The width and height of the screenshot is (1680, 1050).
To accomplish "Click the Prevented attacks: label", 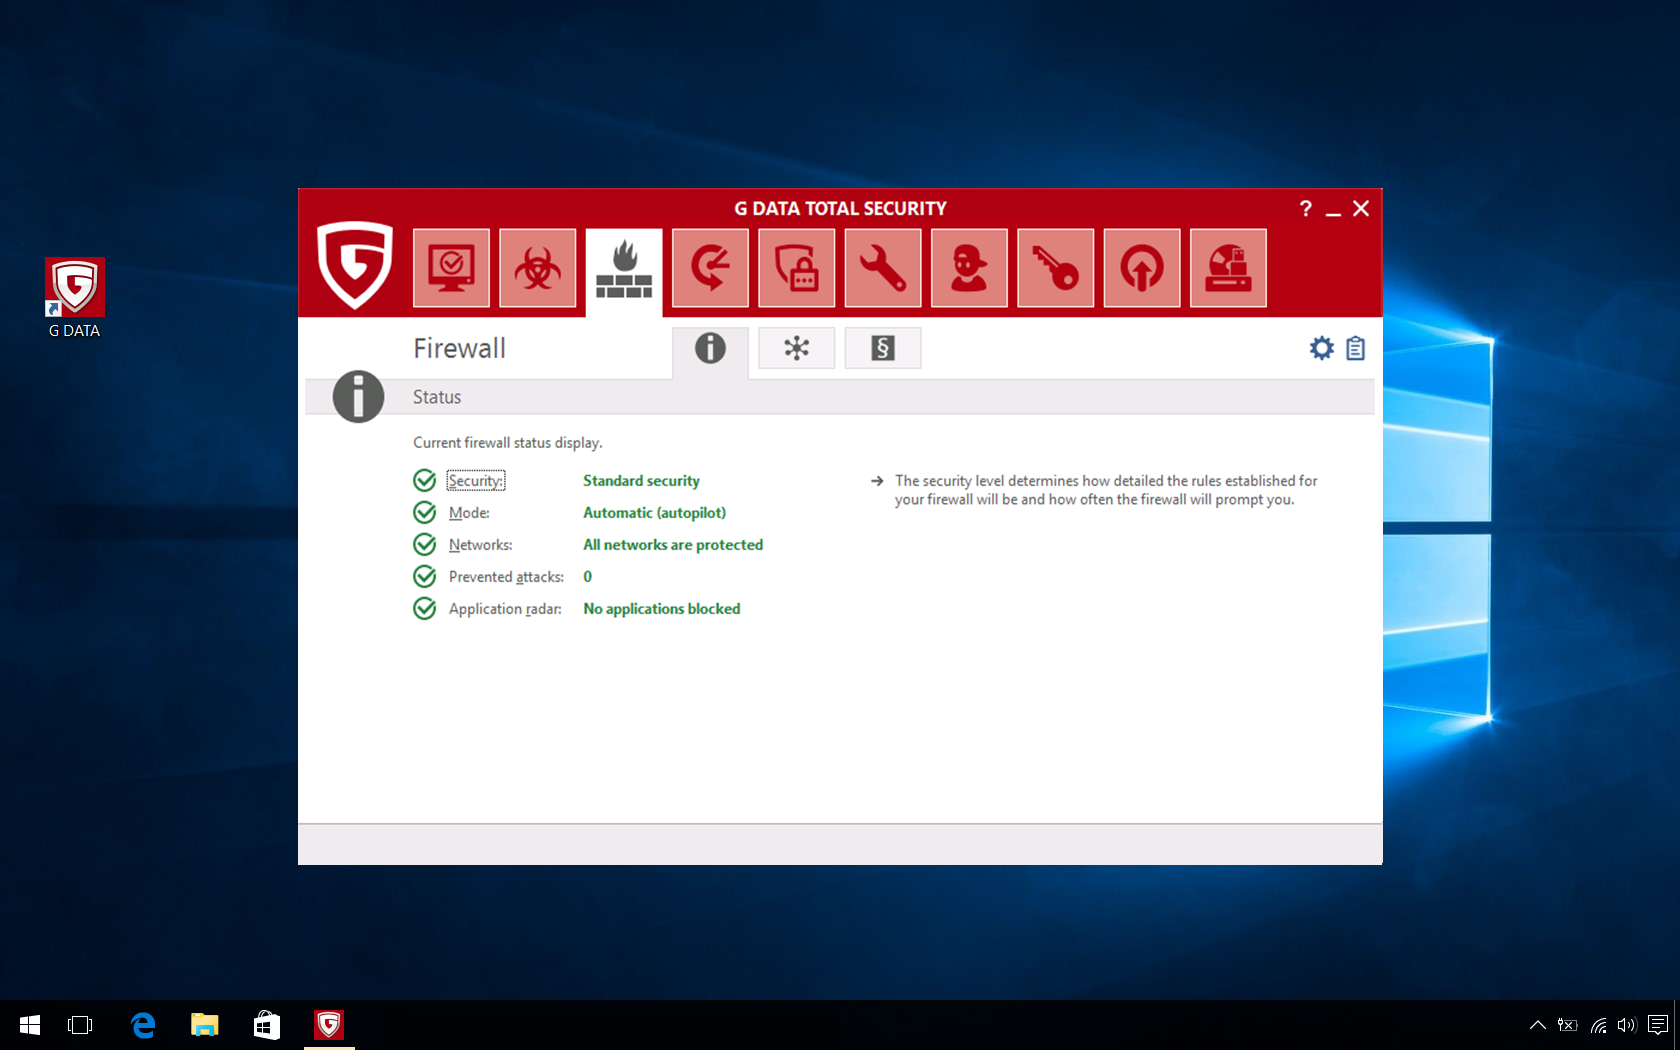I will [x=506, y=577].
